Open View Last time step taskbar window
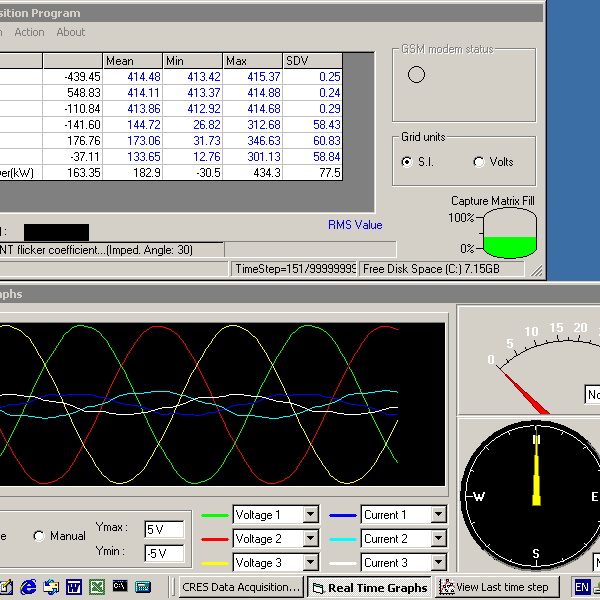Viewport: 600px width, 600px height. 501,587
